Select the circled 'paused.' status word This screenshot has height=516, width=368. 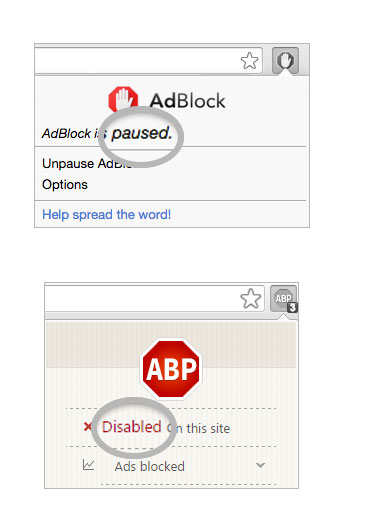click(x=142, y=133)
